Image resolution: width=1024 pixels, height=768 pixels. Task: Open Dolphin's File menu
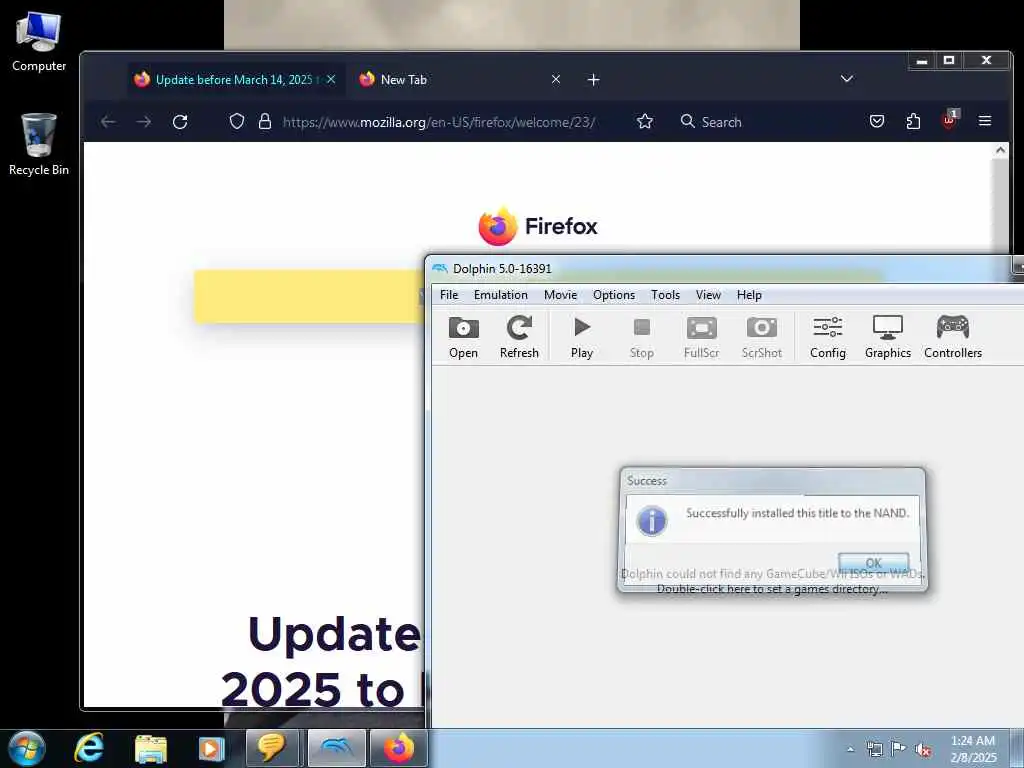(x=449, y=295)
